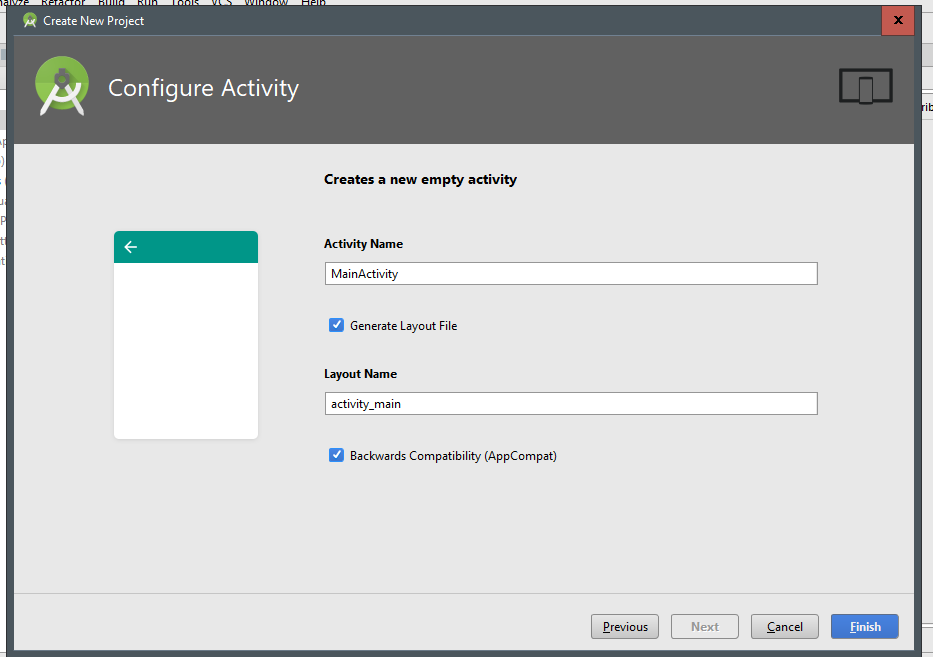The width and height of the screenshot is (933, 657).
Task: Click the Finish button
Action: (865, 627)
